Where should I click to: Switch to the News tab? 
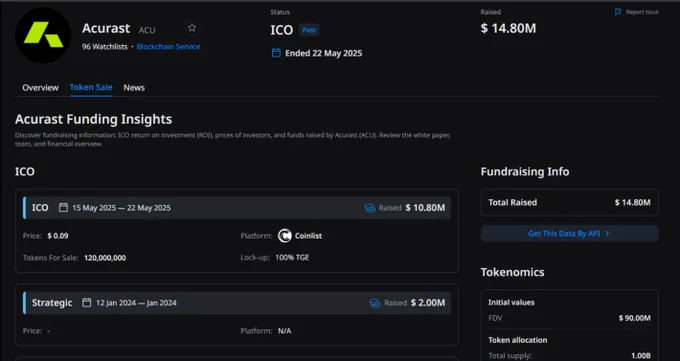[134, 88]
